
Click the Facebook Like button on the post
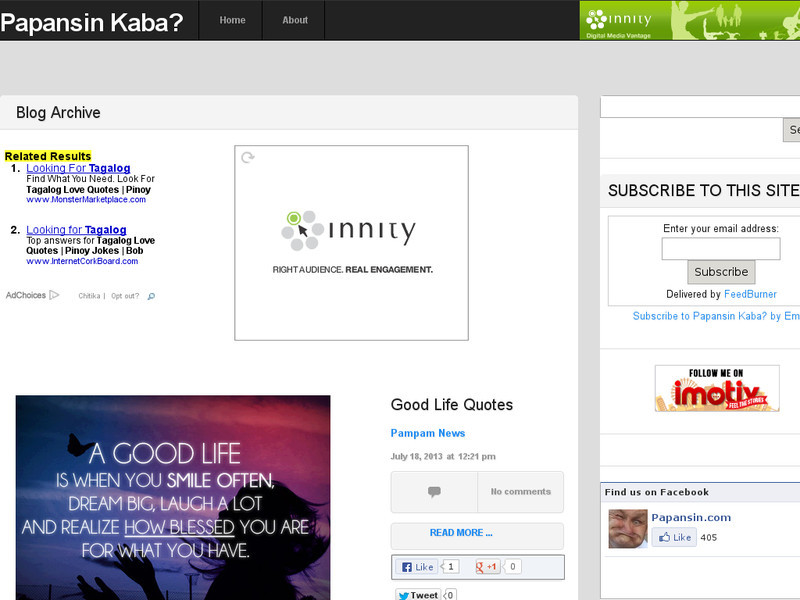[x=417, y=567]
